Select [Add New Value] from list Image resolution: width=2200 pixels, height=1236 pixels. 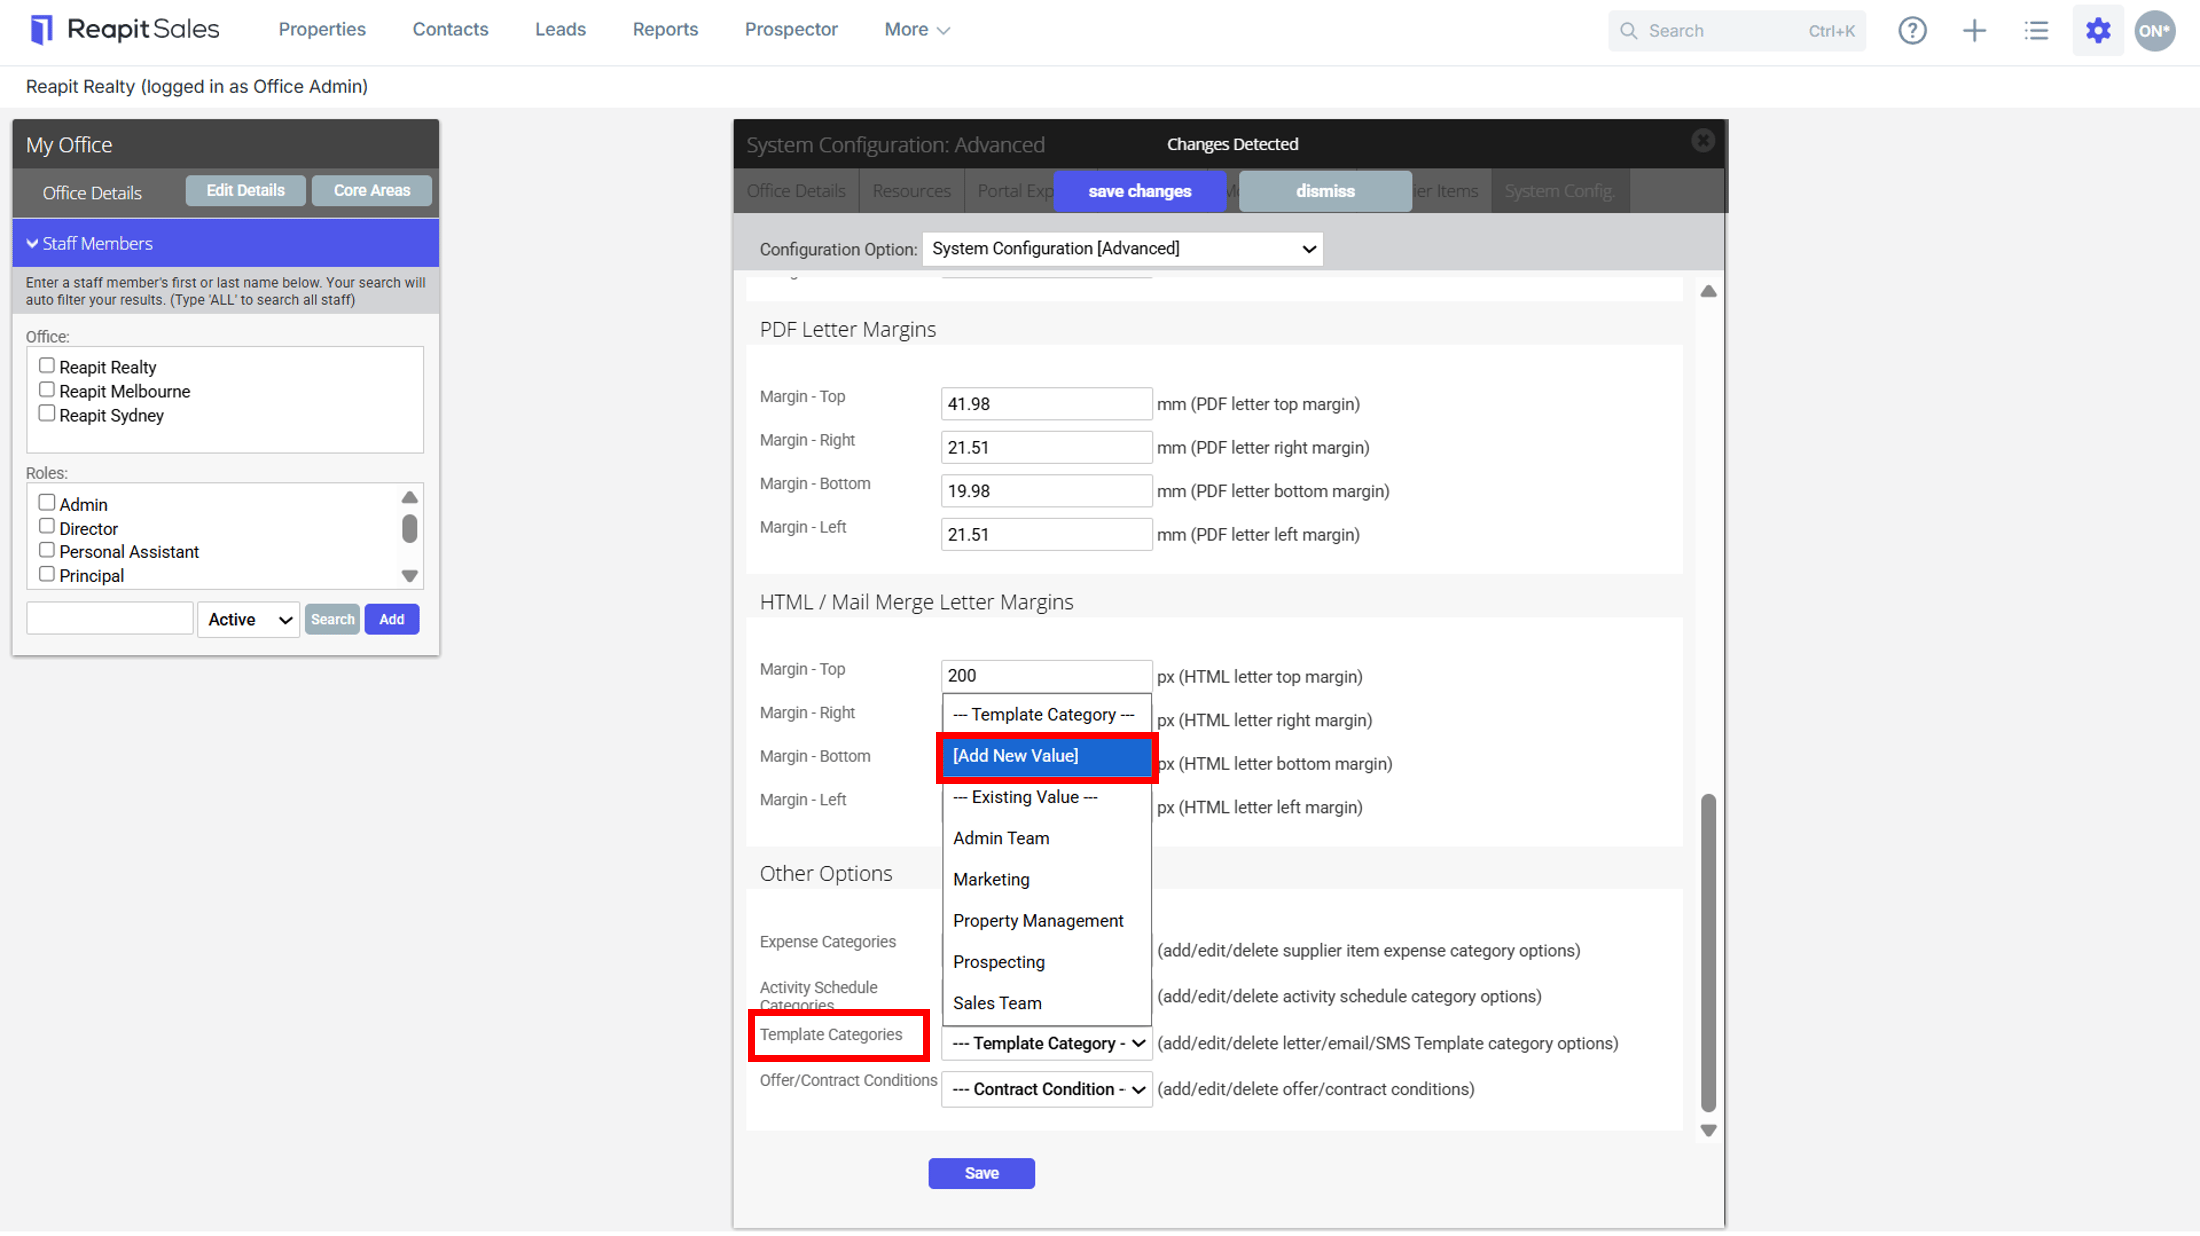click(x=1046, y=756)
